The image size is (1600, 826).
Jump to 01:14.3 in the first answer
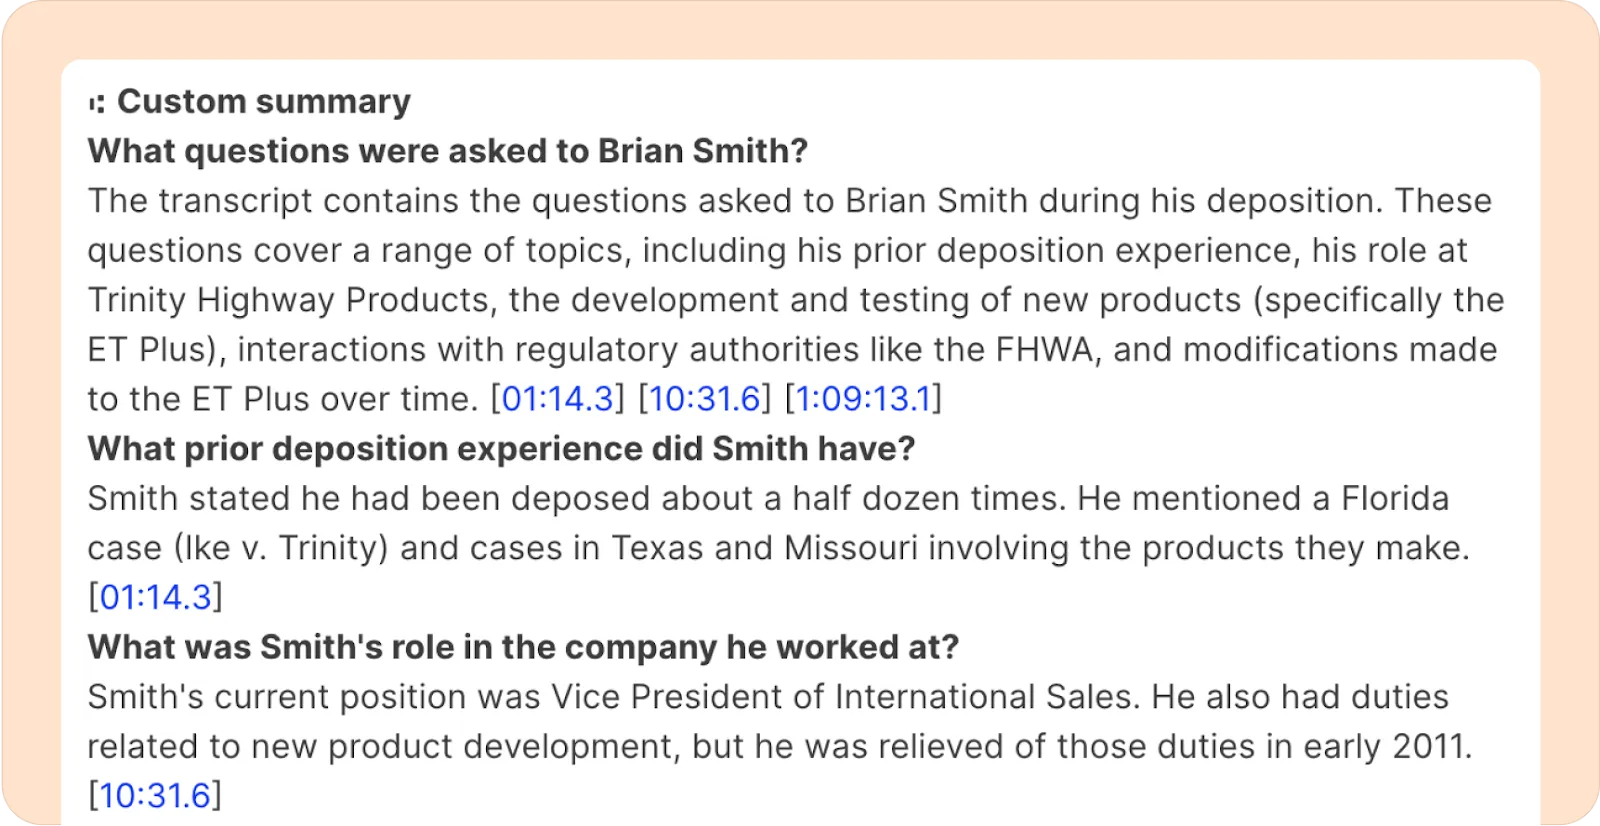coord(557,399)
